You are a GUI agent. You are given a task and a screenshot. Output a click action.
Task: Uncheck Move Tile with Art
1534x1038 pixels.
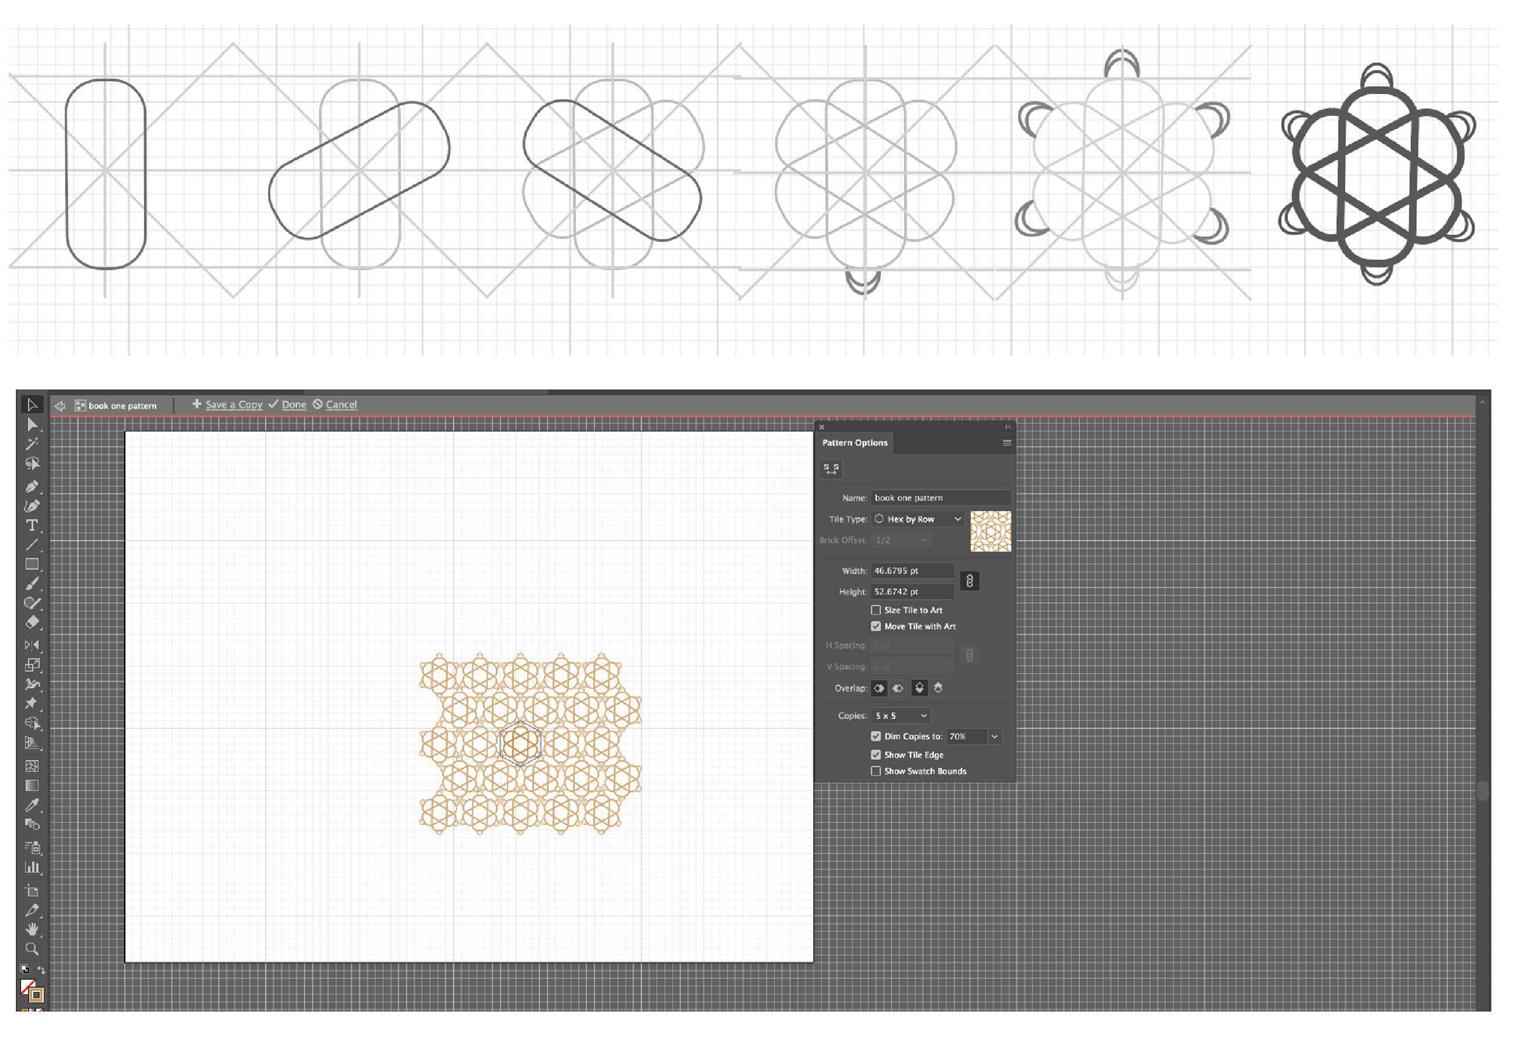click(876, 626)
